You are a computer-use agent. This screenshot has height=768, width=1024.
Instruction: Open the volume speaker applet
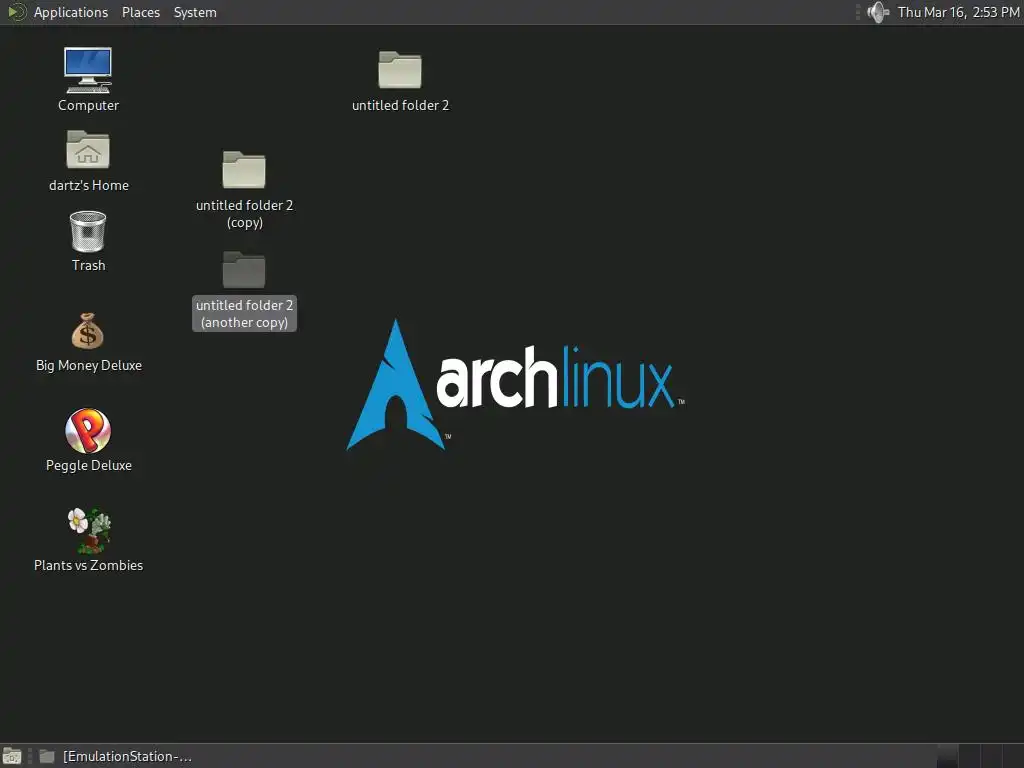point(878,12)
